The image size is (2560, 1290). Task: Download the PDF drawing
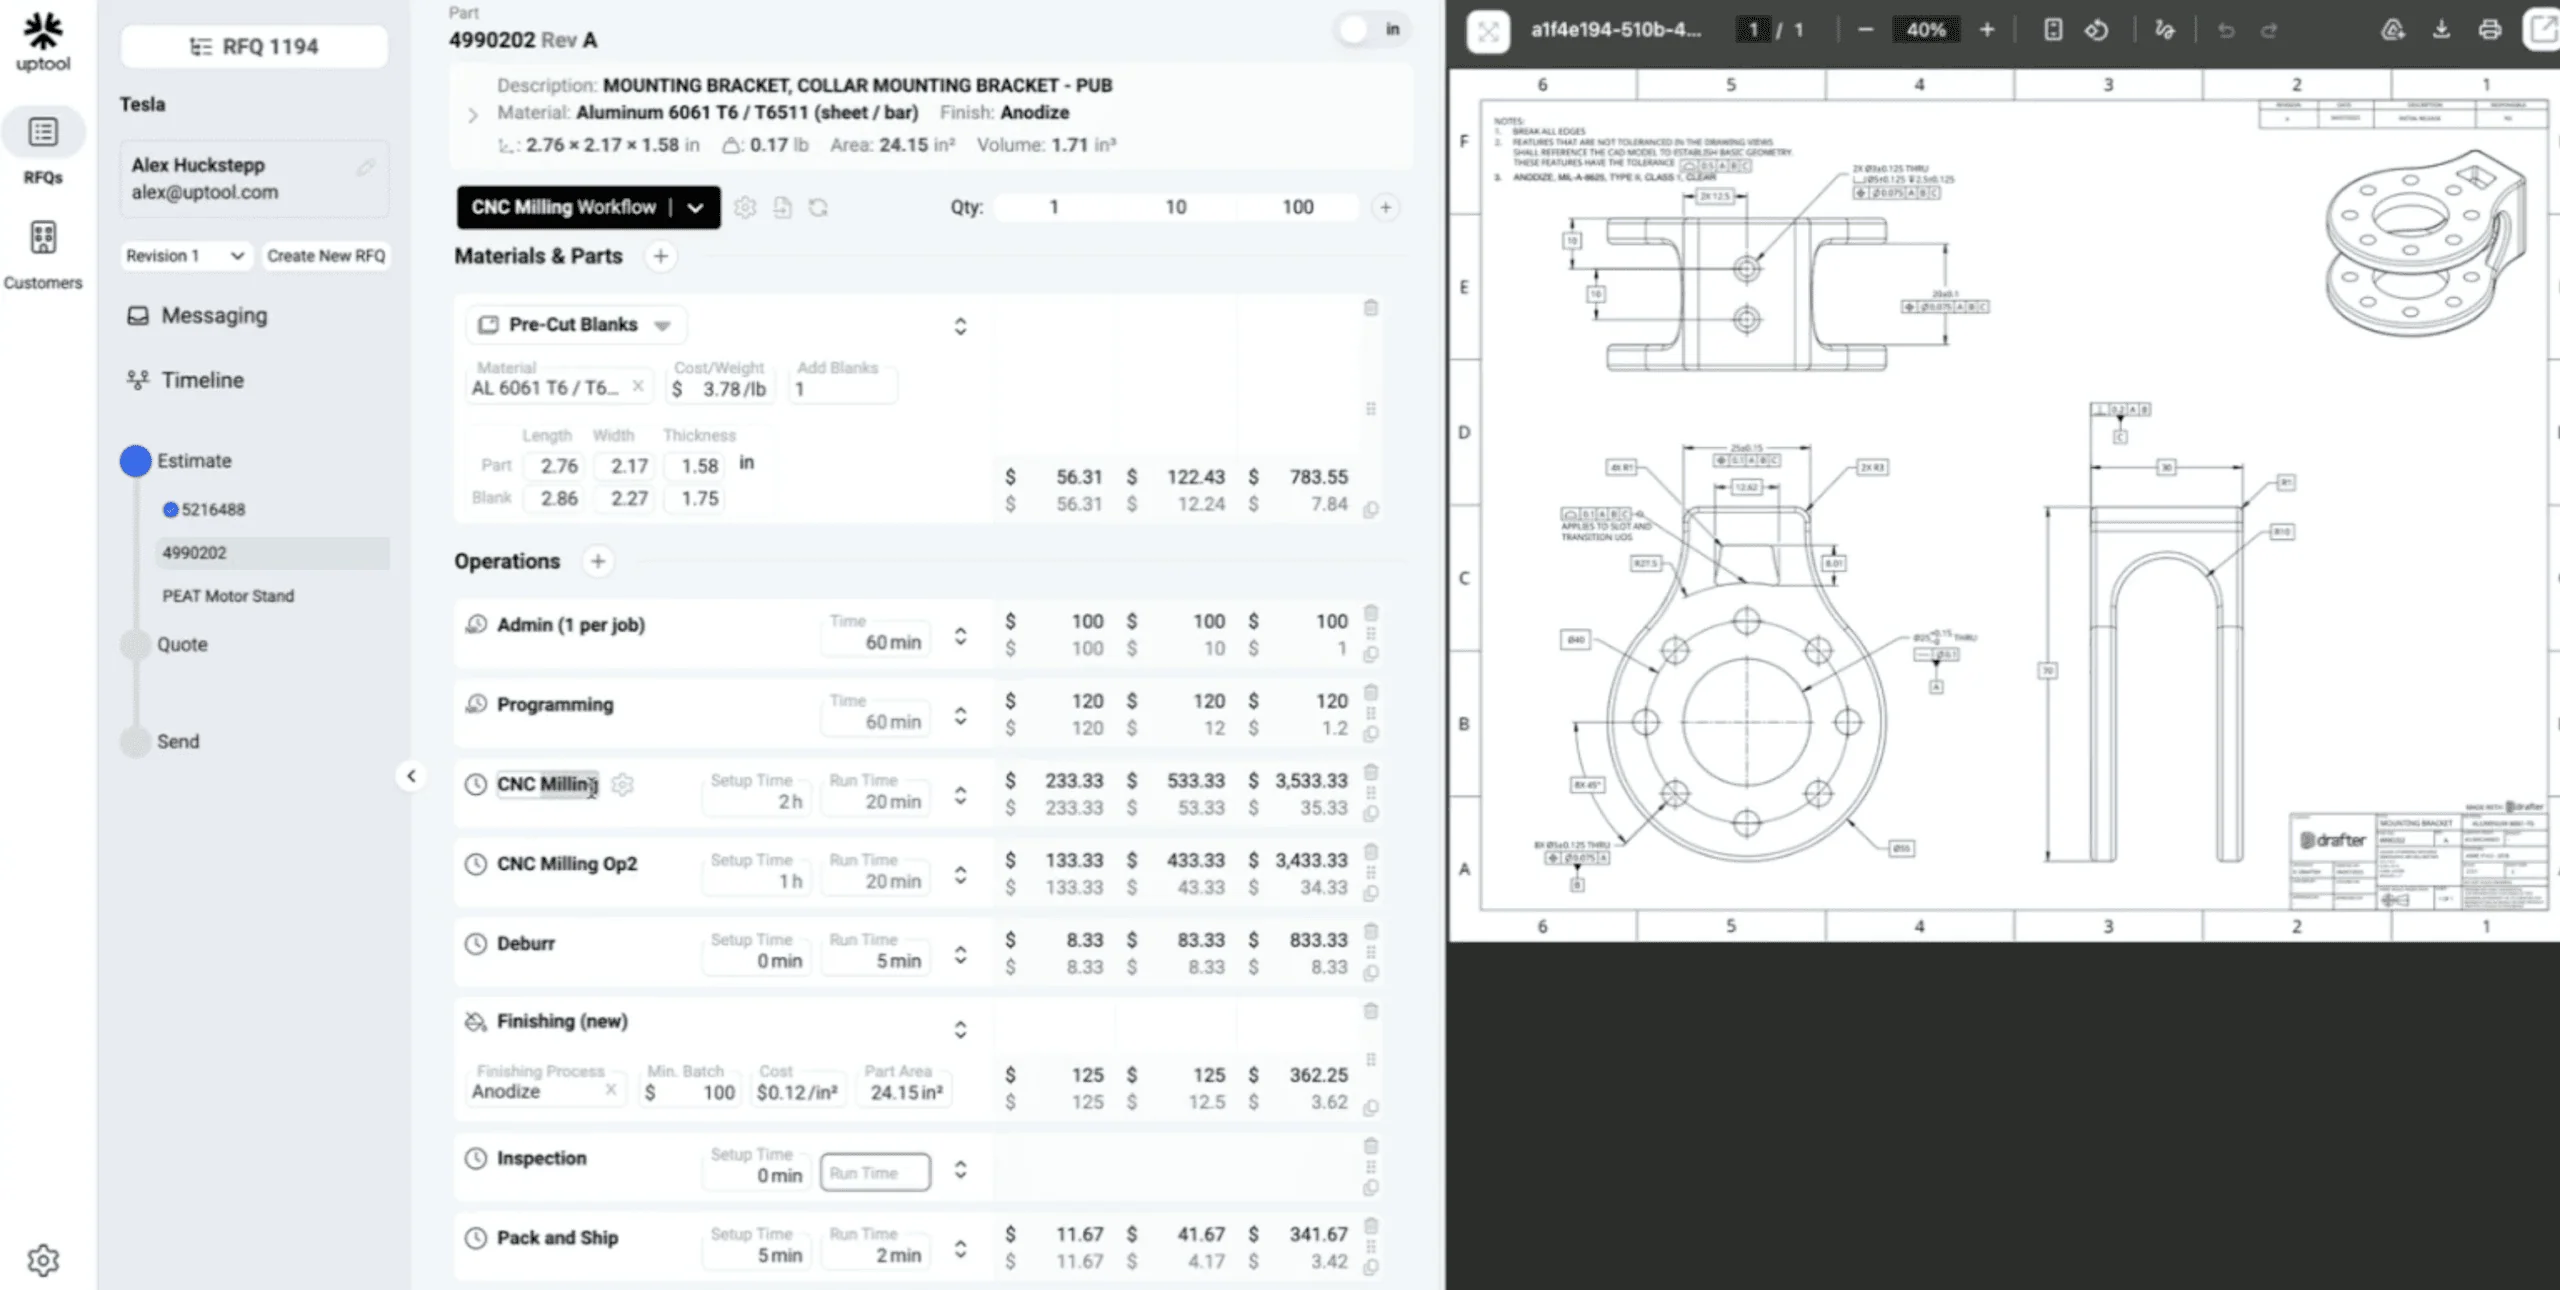(x=2441, y=30)
